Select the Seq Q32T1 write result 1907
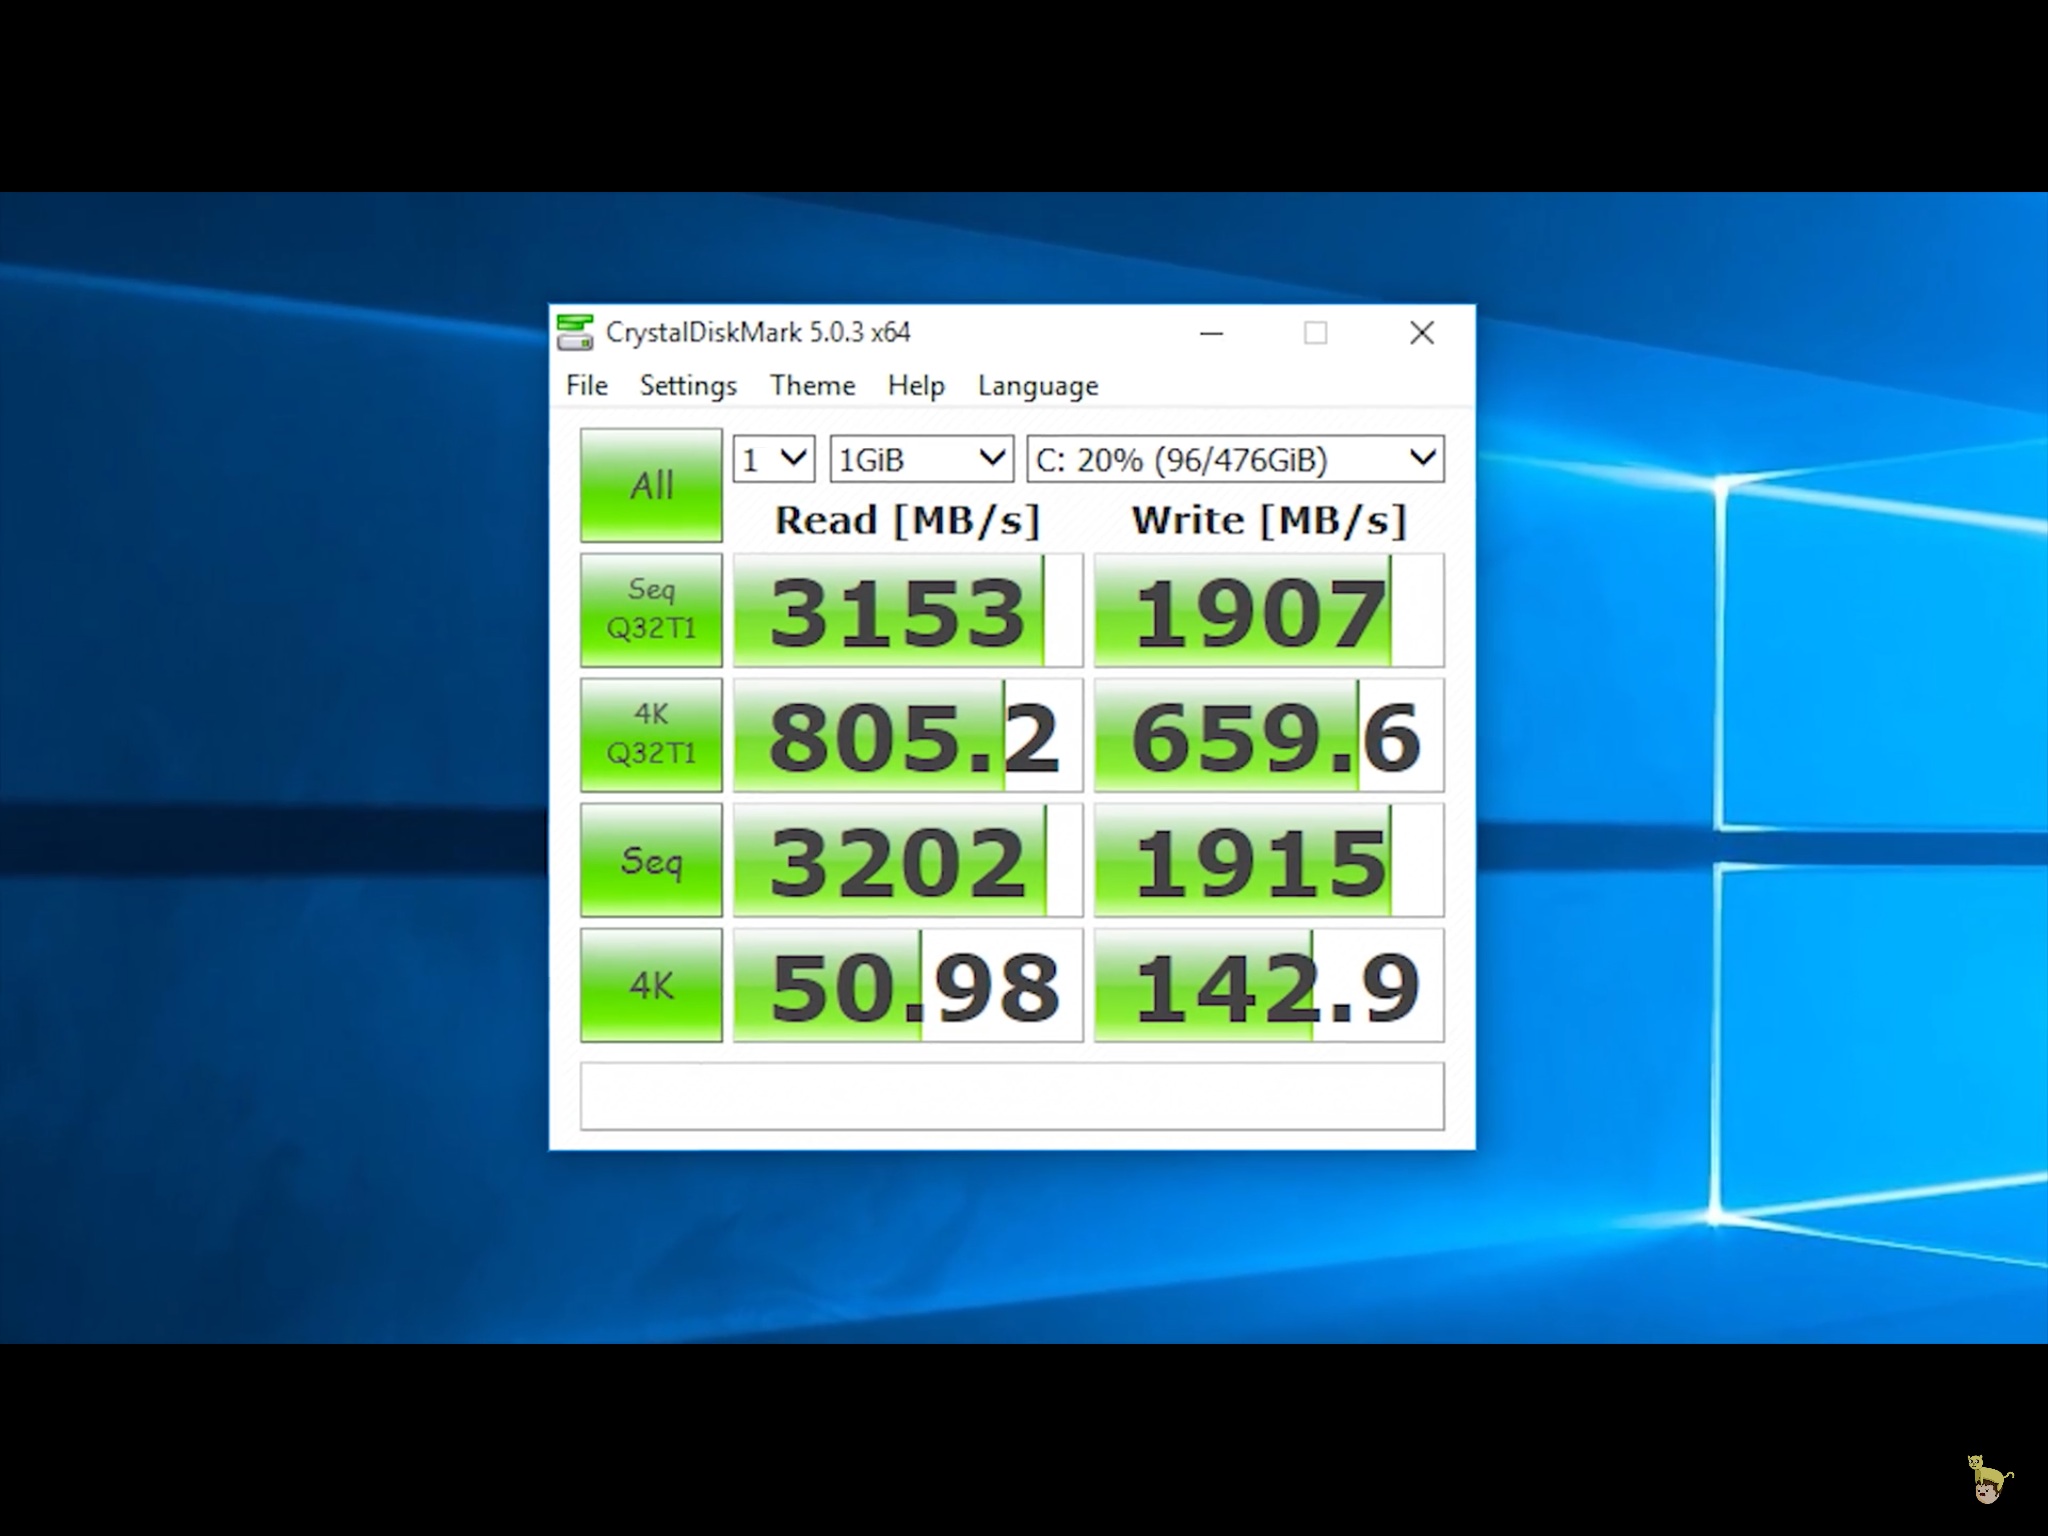Viewport: 2048px width, 1536px height. click(1269, 610)
